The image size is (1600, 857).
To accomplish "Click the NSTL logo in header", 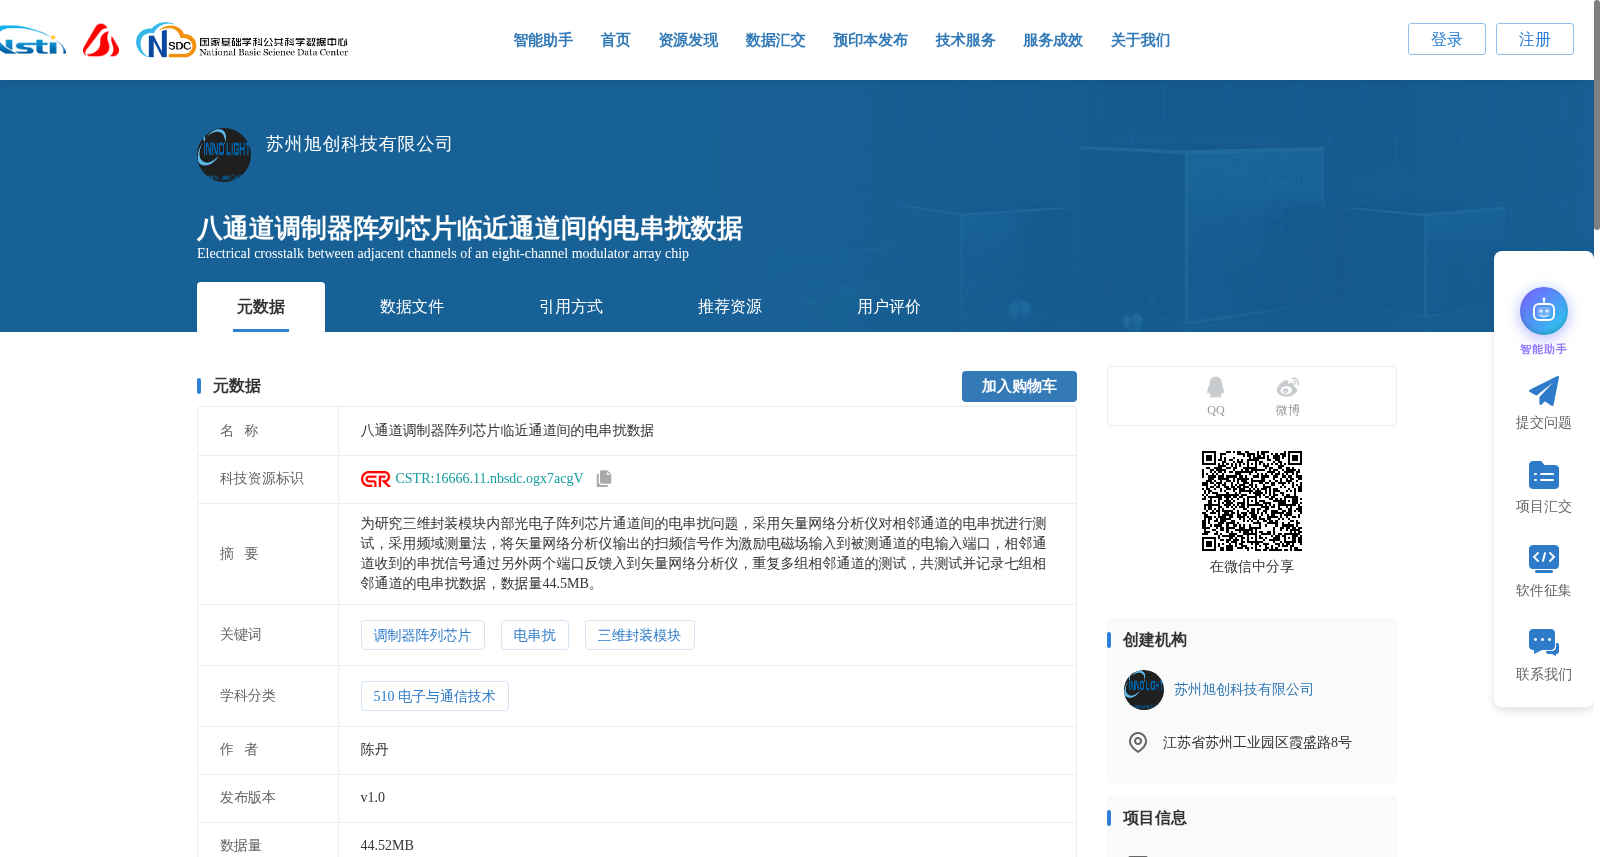I will click(x=32, y=41).
